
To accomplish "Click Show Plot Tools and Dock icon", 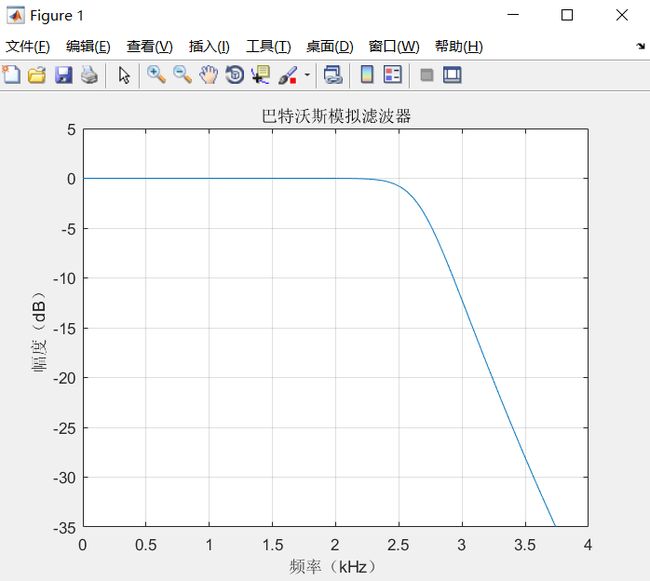I will (452, 75).
